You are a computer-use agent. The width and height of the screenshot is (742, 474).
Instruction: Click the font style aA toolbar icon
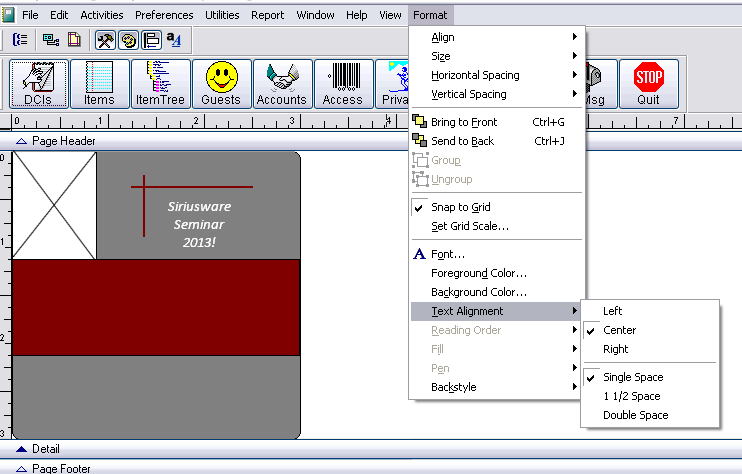tap(174, 40)
